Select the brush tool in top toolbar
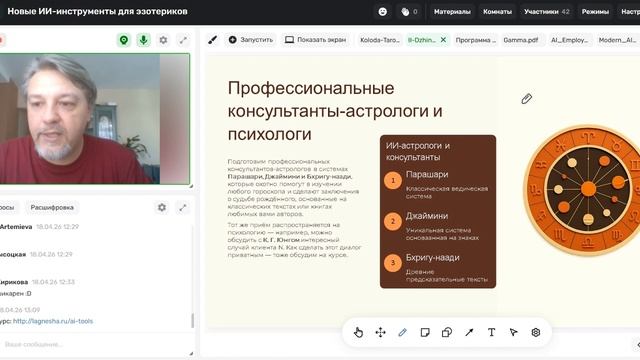Image resolution: width=640 pixels, height=360 pixels. tap(213, 40)
